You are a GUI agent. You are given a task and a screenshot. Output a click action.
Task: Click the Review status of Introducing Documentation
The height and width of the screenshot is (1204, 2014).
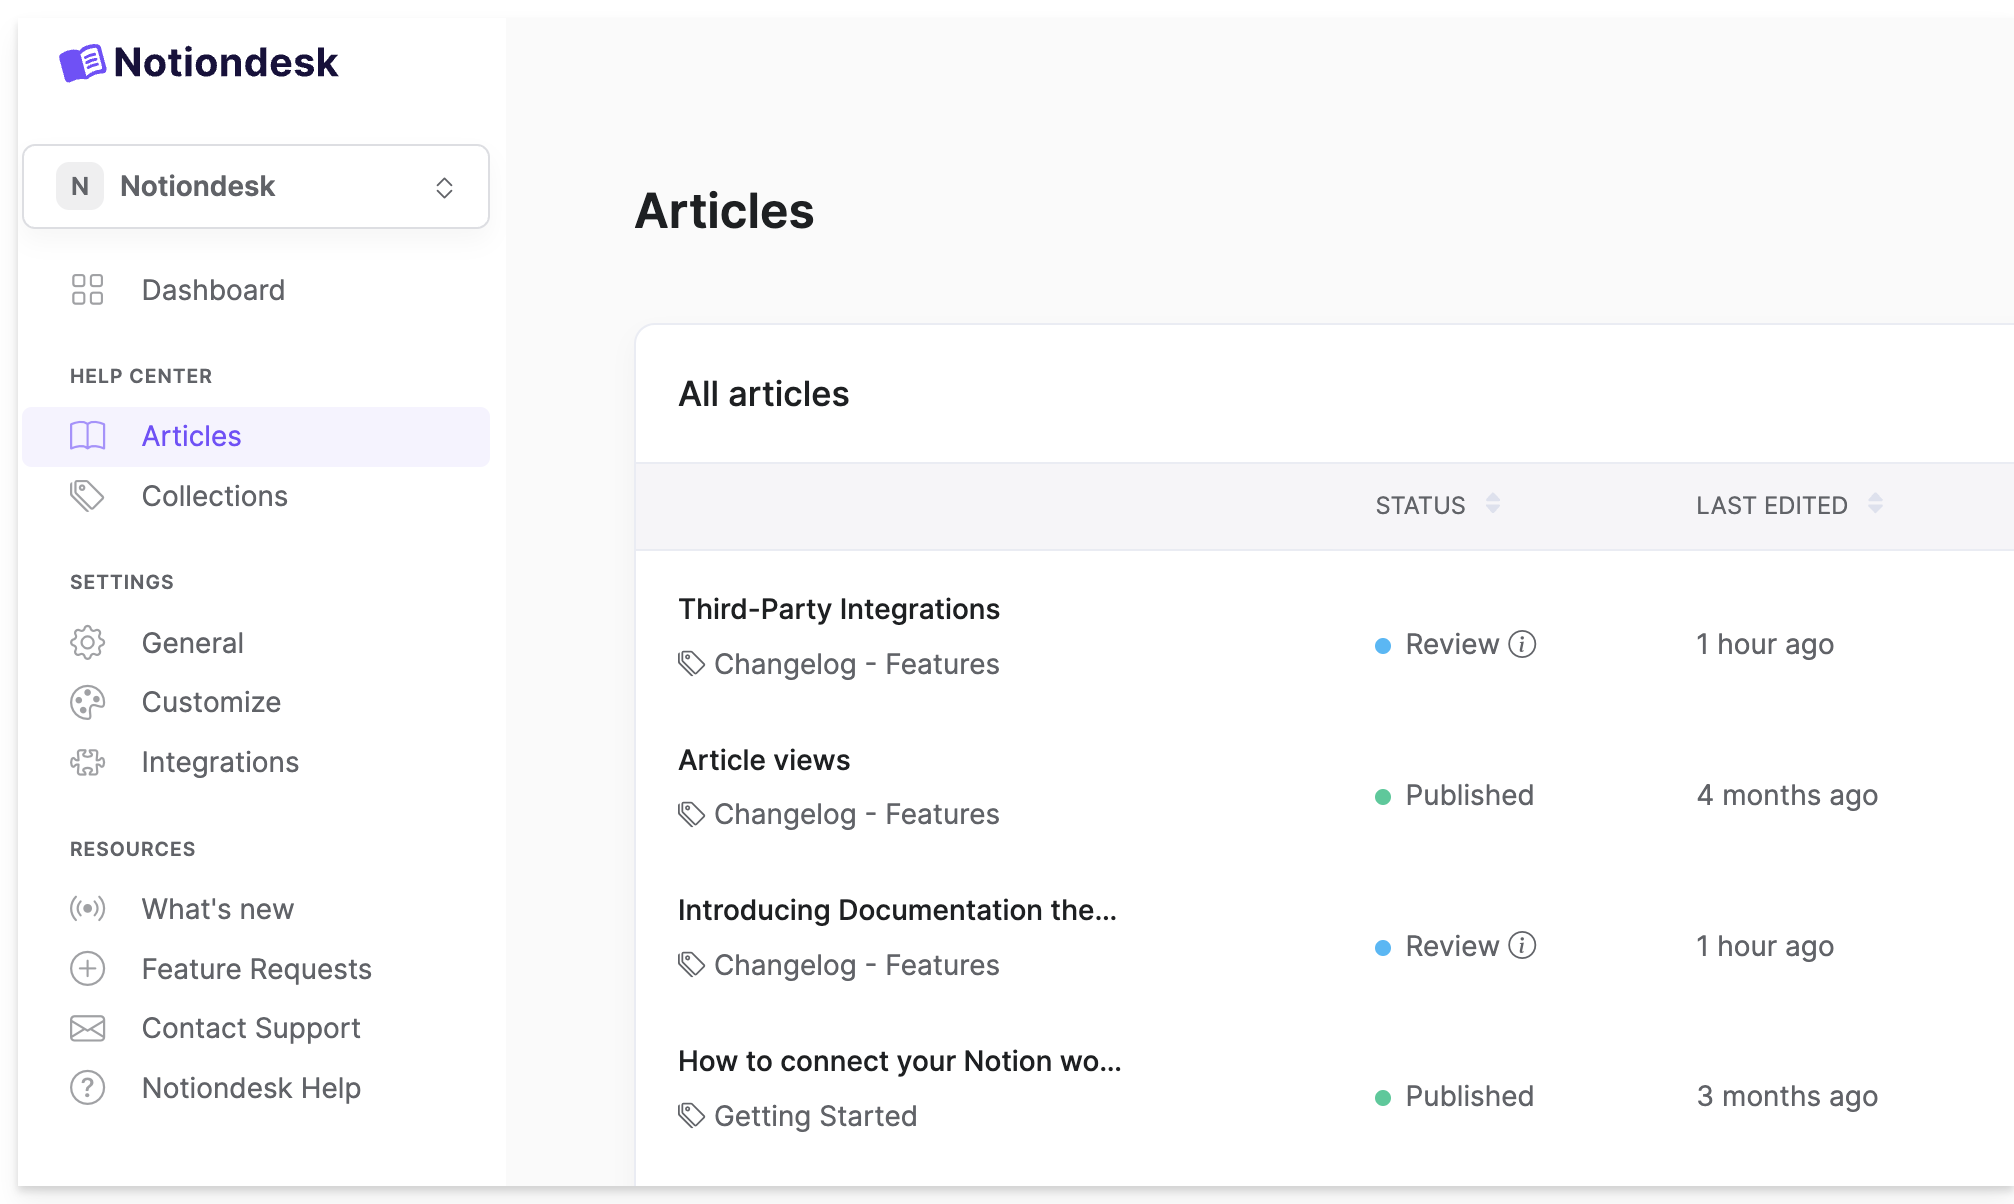pyautogui.click(x=1452, y=946)
